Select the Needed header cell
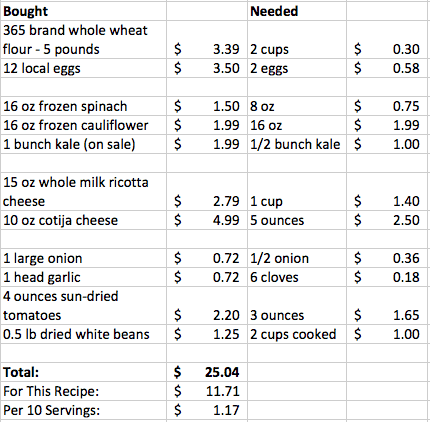The image size is (430, 422). [297, 11]
